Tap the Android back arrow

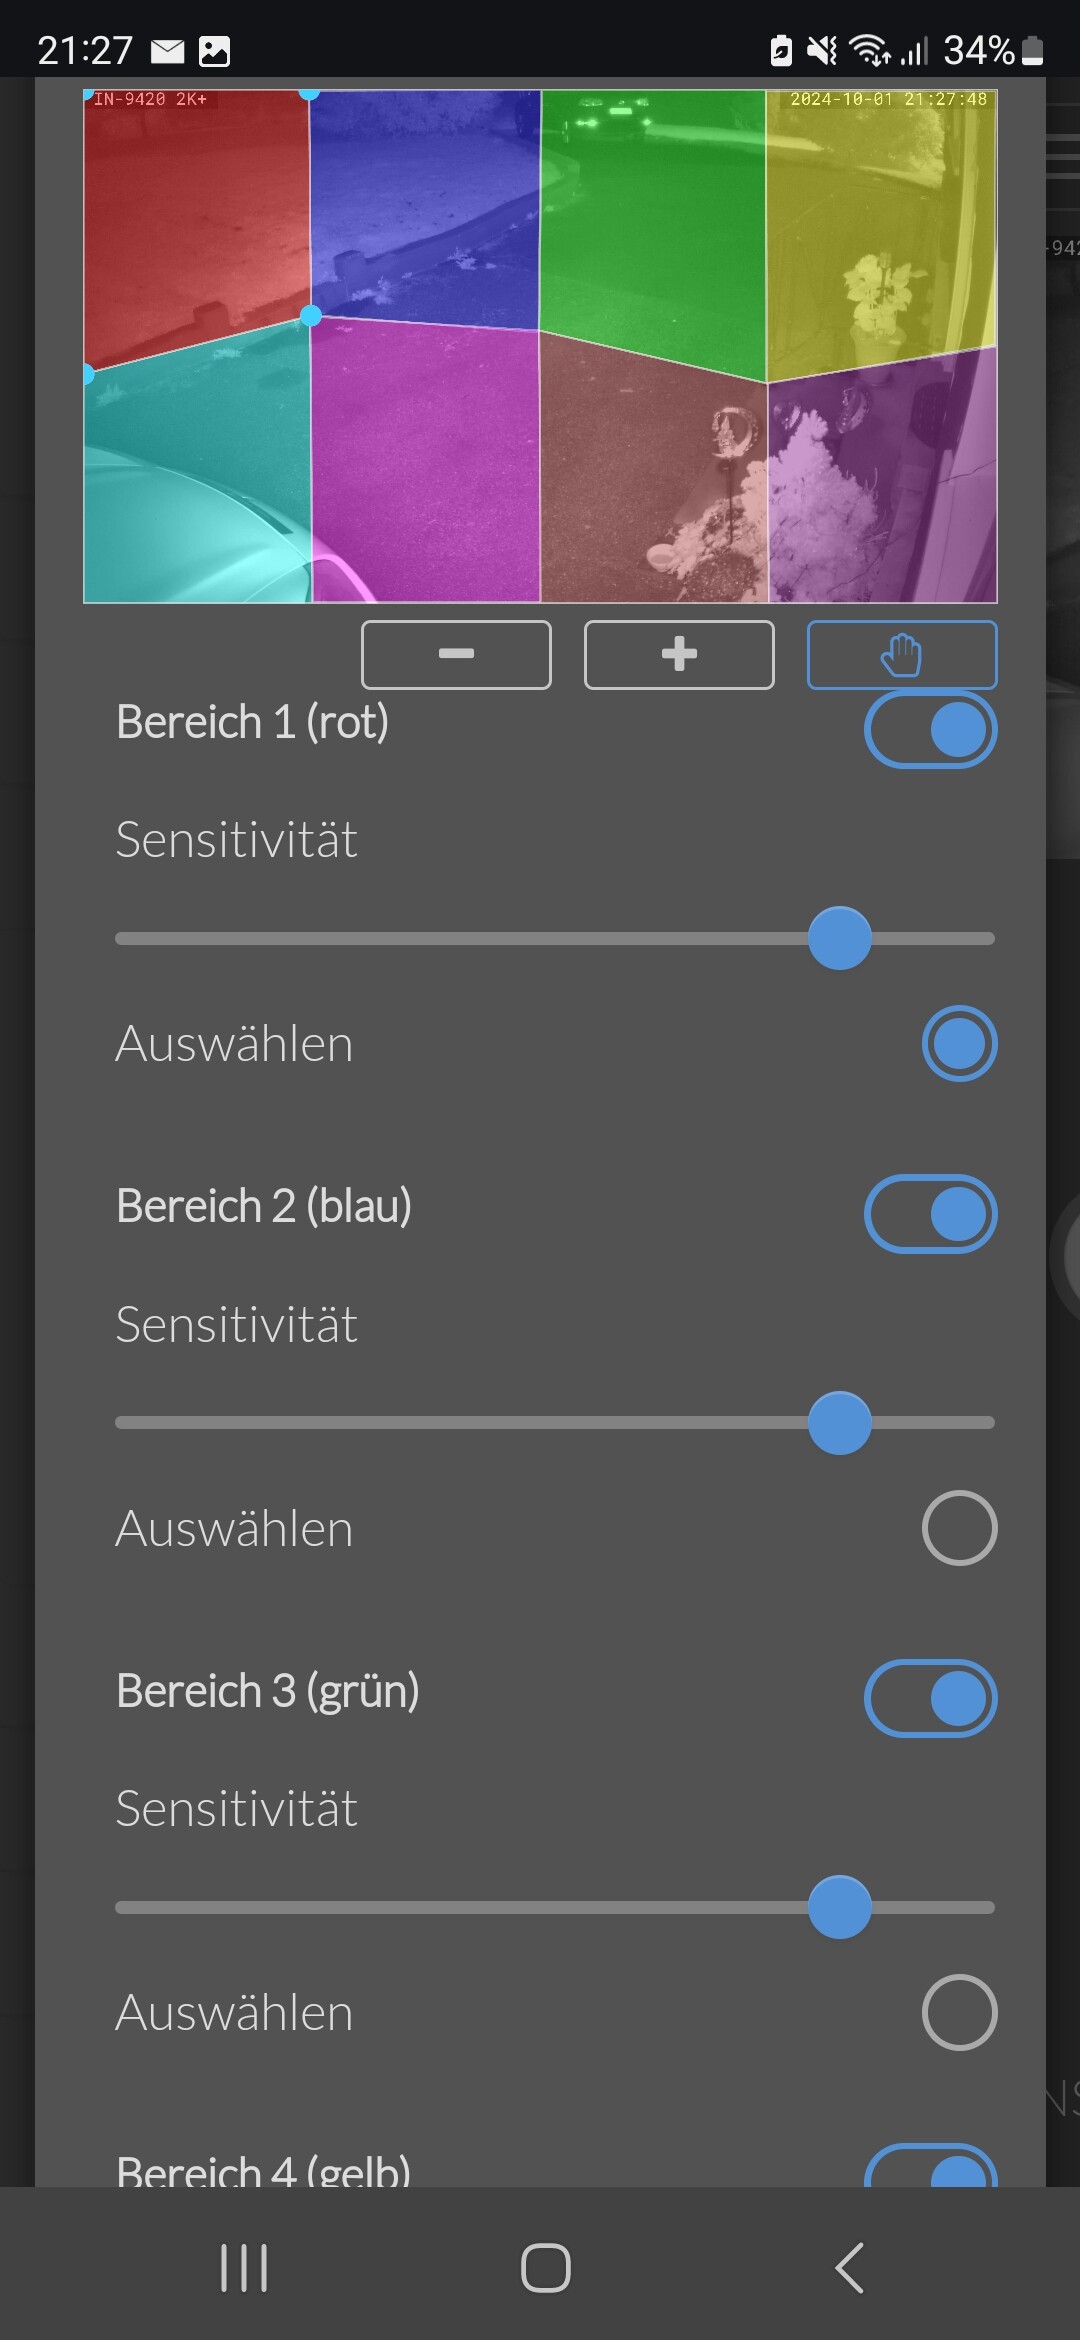click(x=849, y=2267)
